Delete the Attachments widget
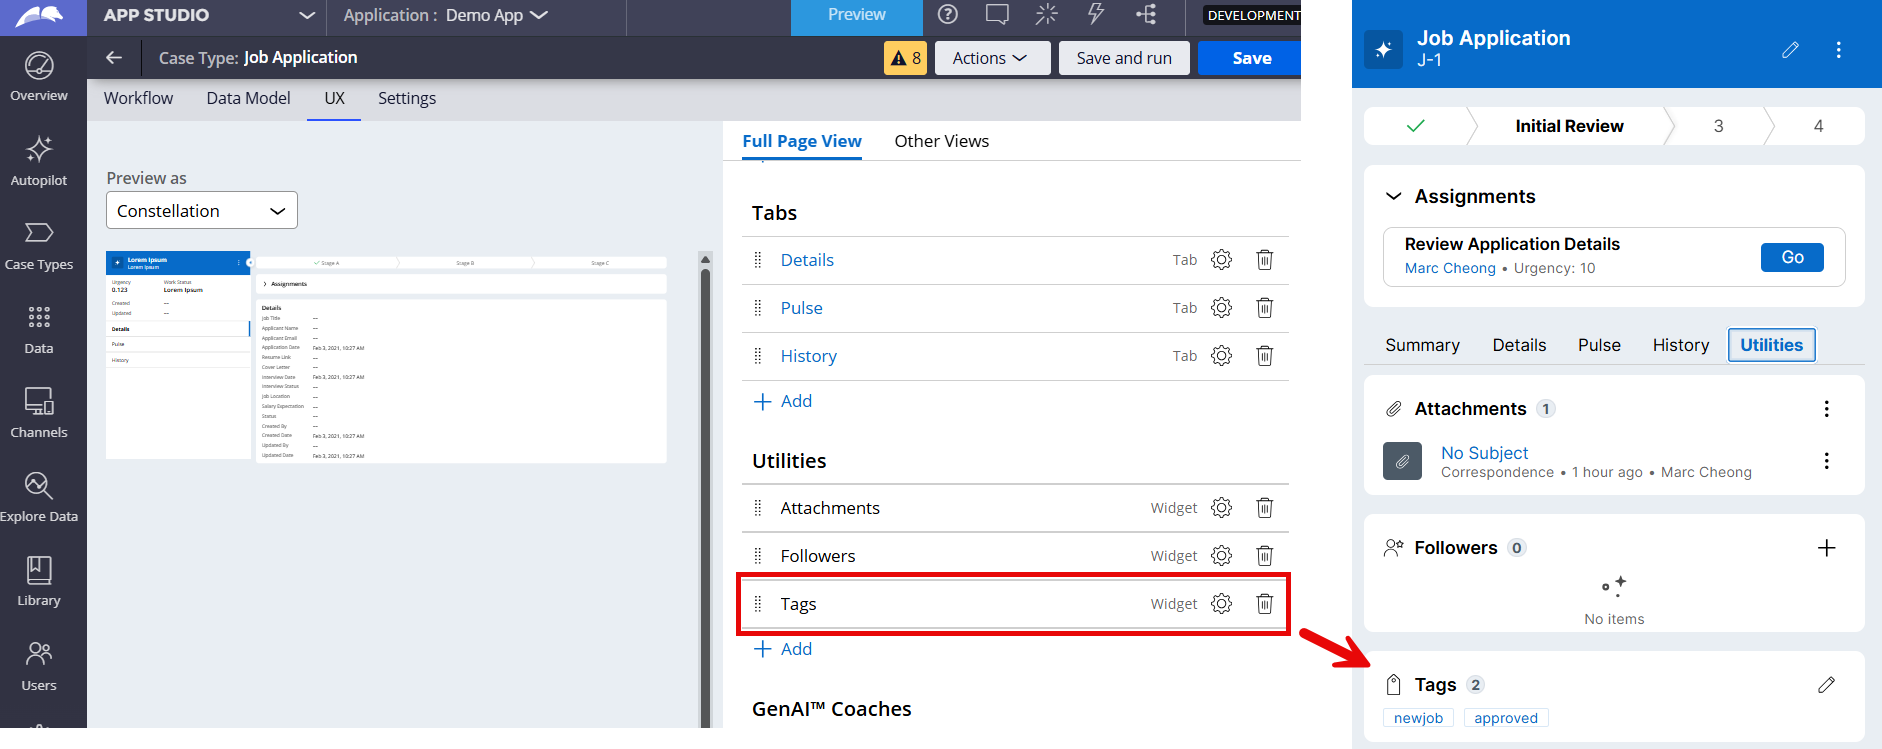The height and width of the screenshot is (749, 1882). 1265,508
